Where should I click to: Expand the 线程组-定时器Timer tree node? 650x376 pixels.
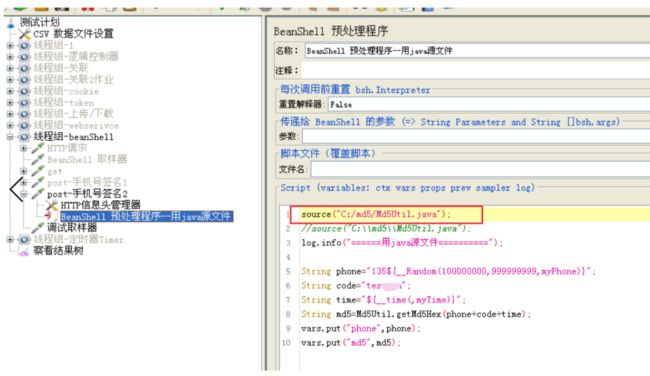point(10,240)
